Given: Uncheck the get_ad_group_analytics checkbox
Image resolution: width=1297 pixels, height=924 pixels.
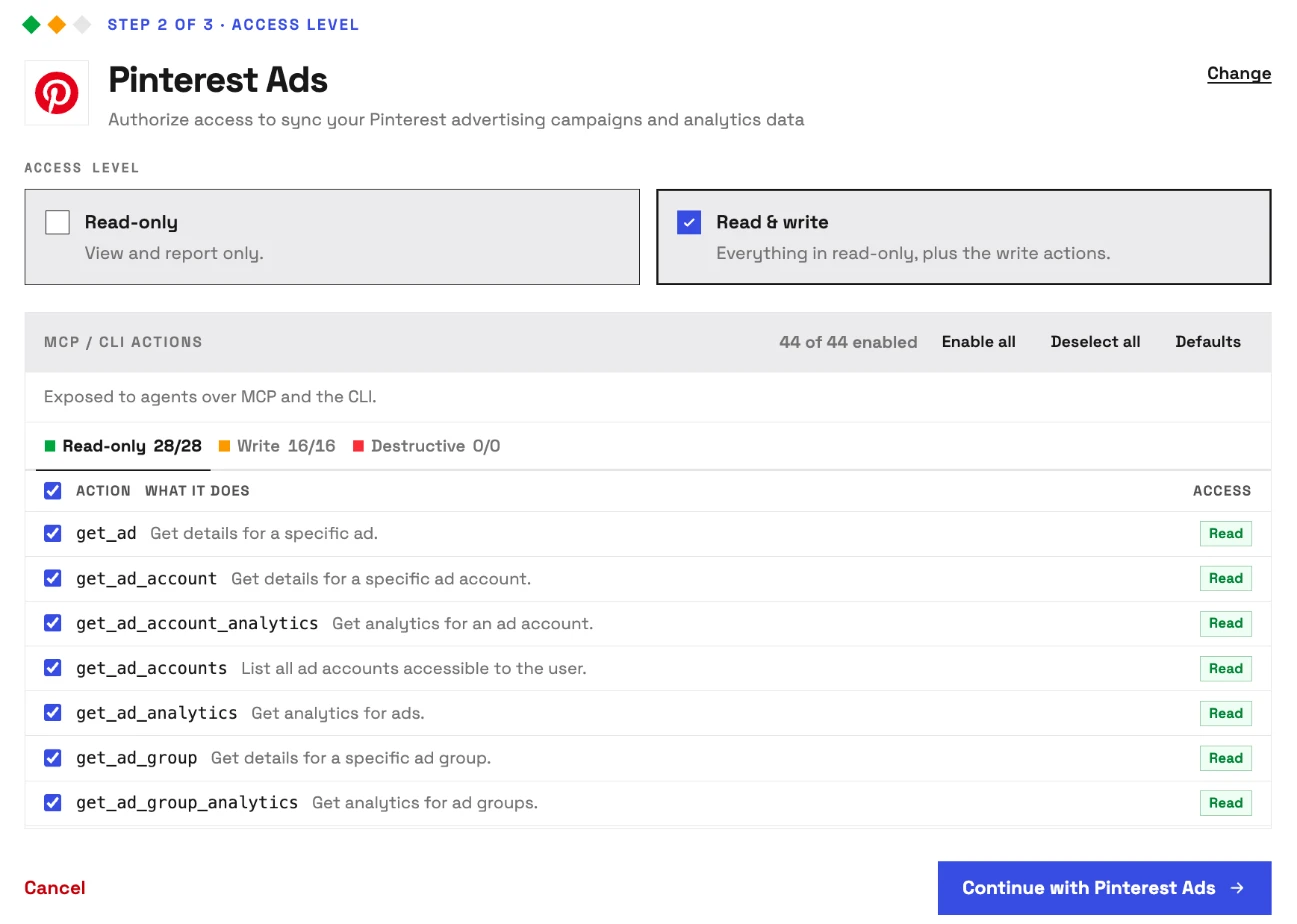Looking at the screenshot, I should pos(53,802).
